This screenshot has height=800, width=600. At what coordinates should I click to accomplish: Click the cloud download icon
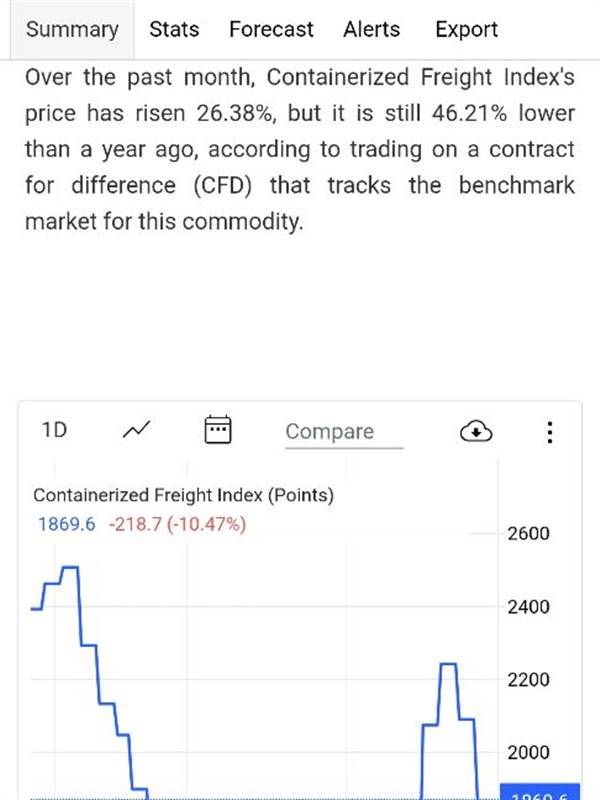tap(476, 431)
